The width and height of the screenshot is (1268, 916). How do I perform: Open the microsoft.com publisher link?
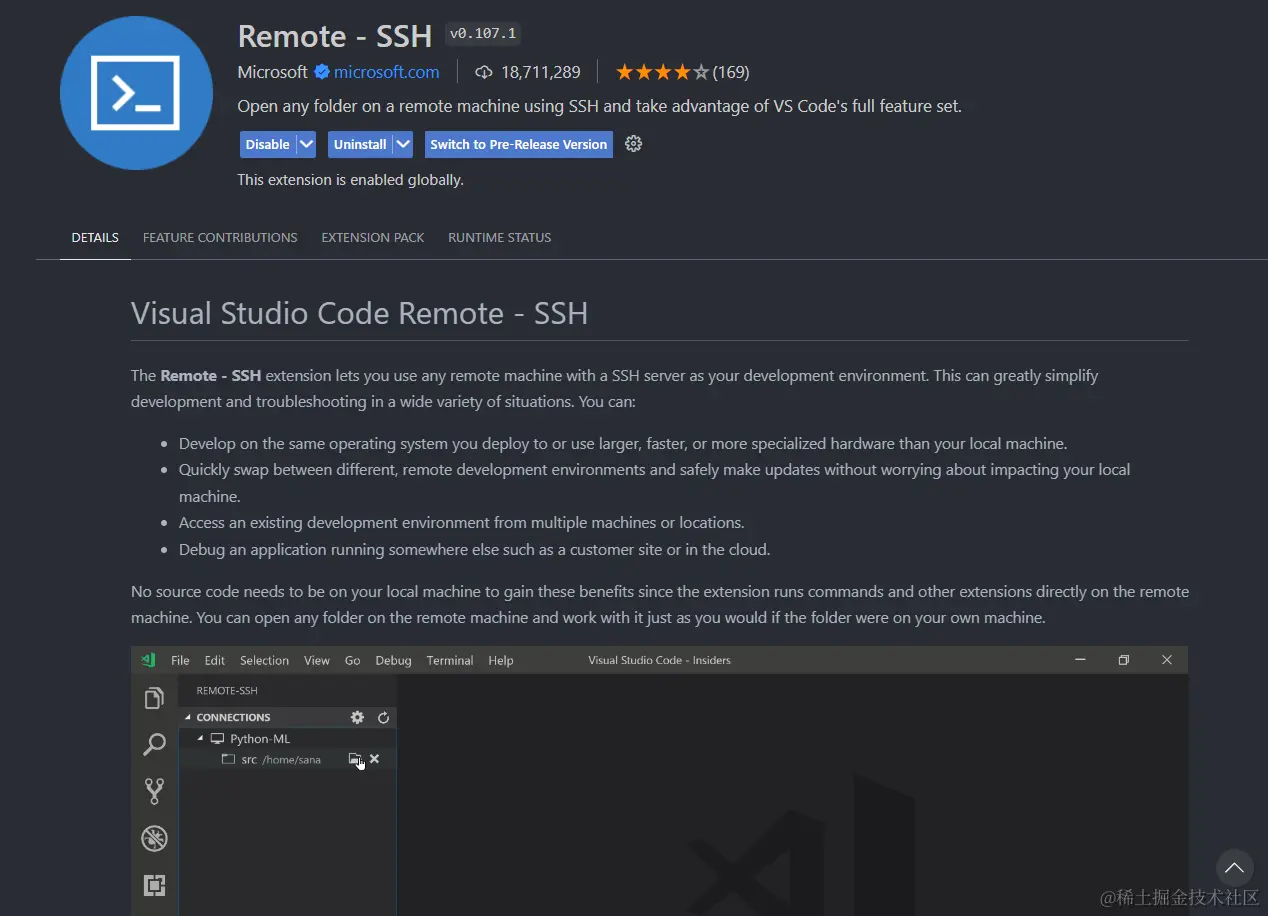click(x=386, y=72)
